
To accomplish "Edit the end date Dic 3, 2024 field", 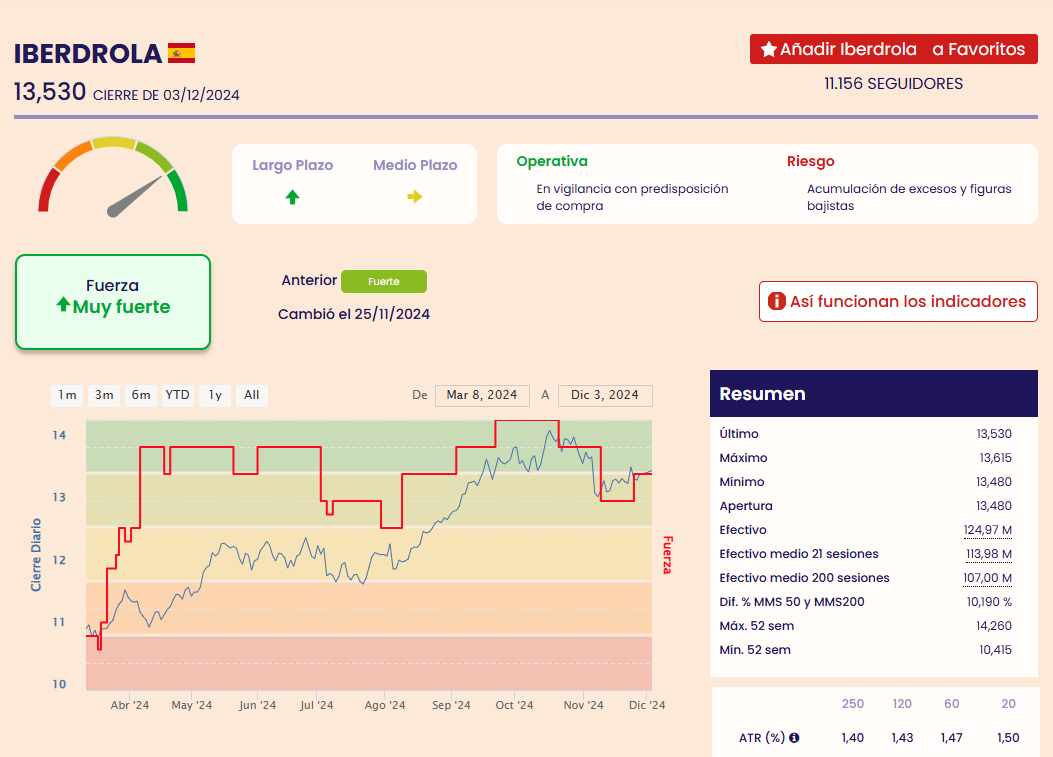I will click(x=605, y=395).
